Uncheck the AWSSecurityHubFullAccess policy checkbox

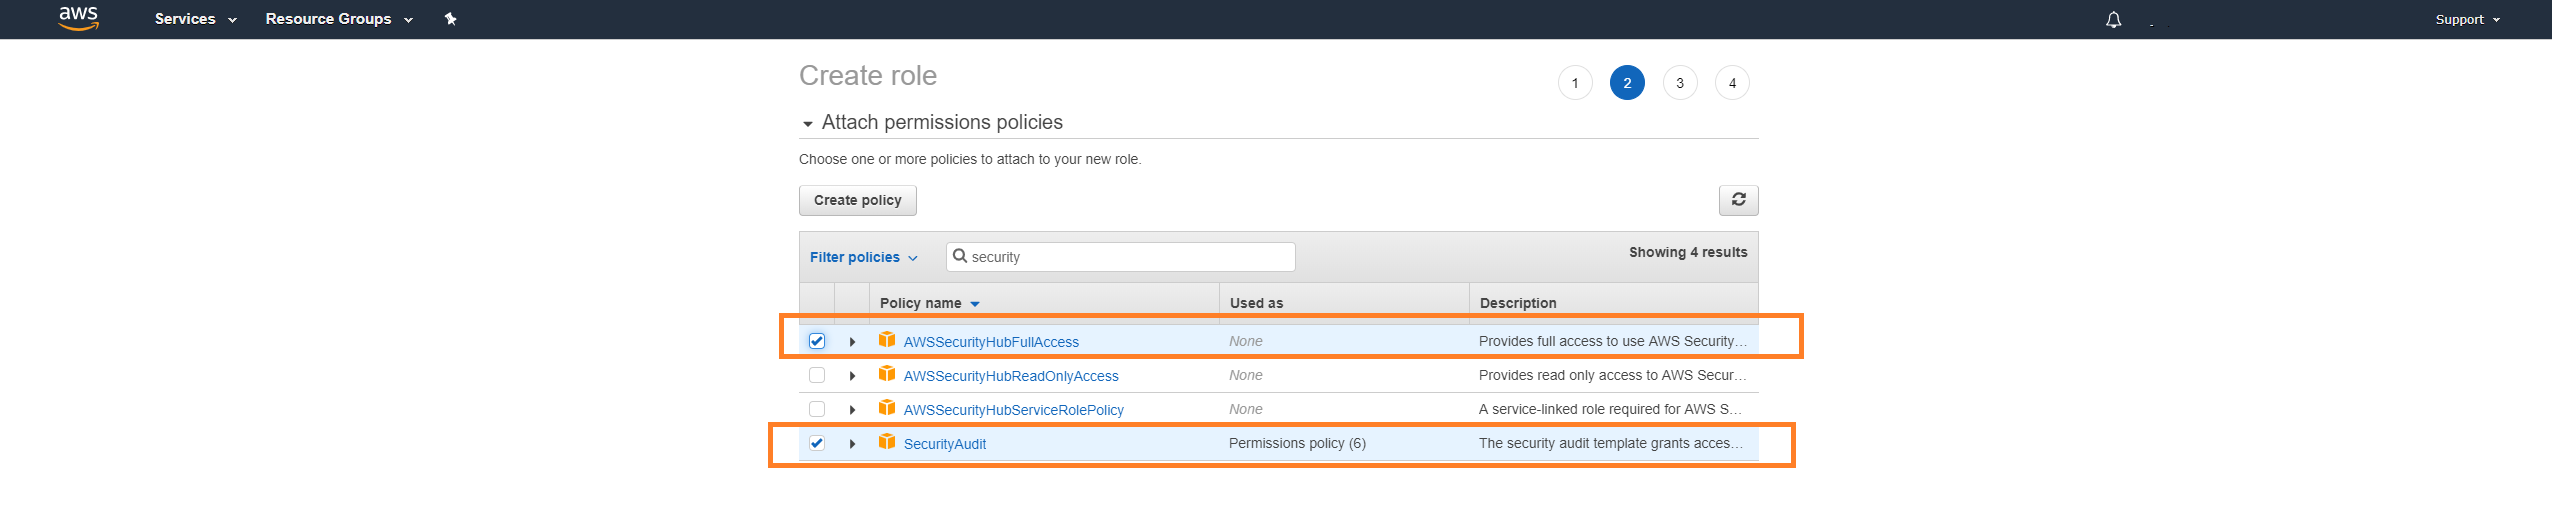coord(817,341)
